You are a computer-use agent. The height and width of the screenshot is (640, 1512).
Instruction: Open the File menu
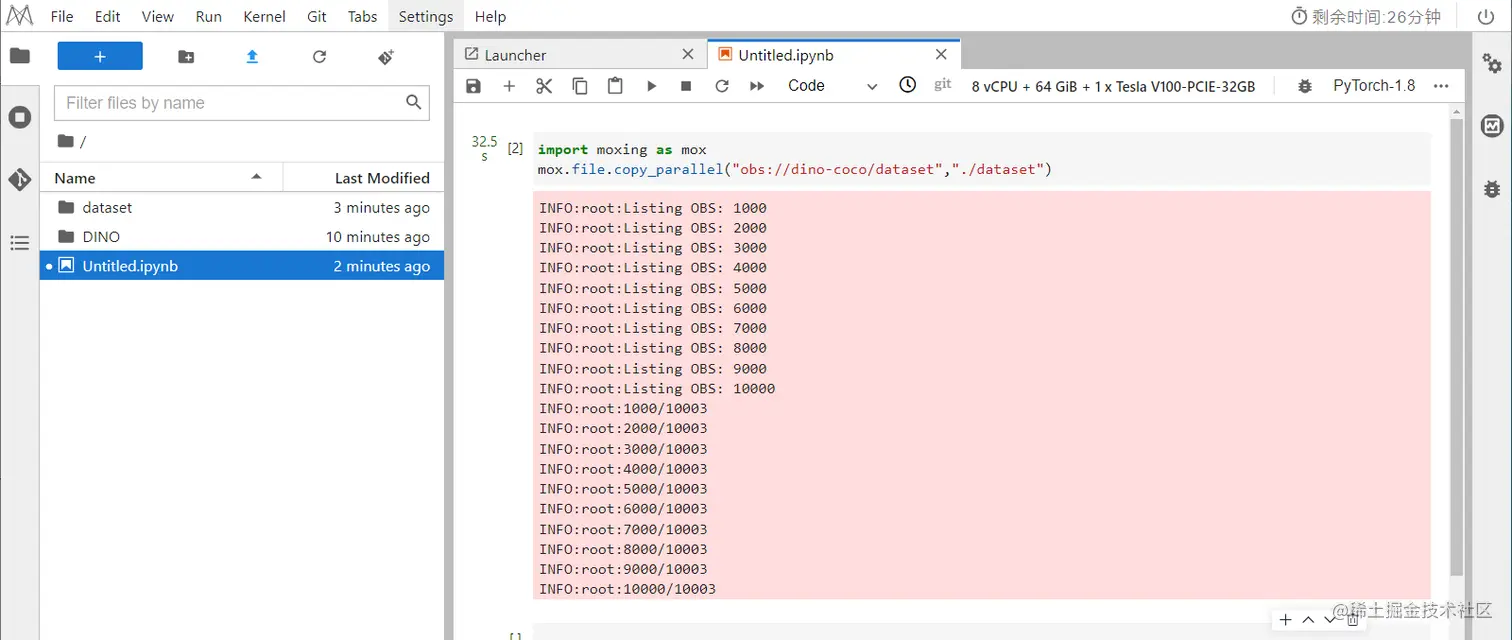(62, 16)
